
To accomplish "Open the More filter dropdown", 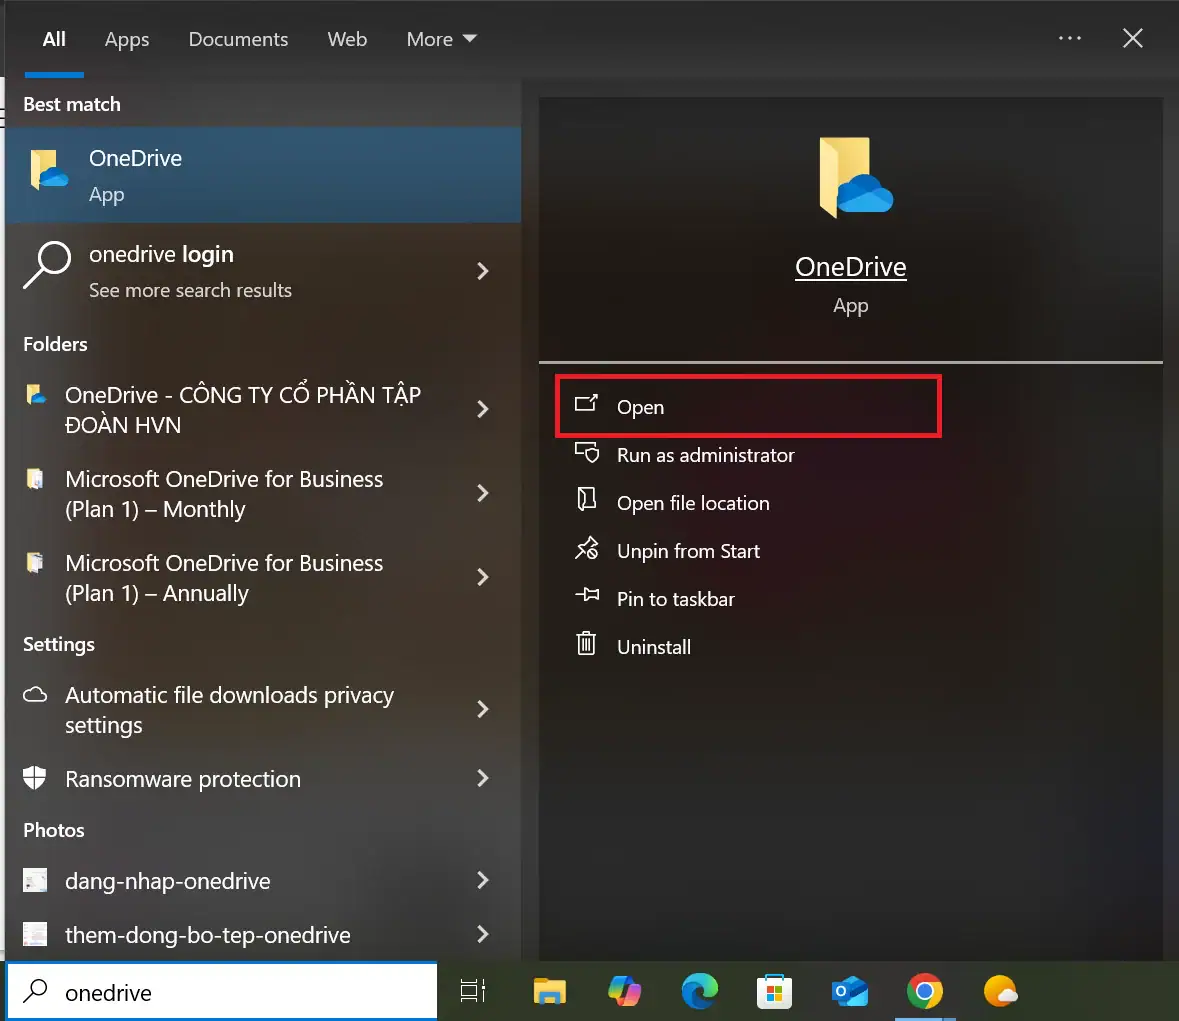I will [x=441, y=39].
